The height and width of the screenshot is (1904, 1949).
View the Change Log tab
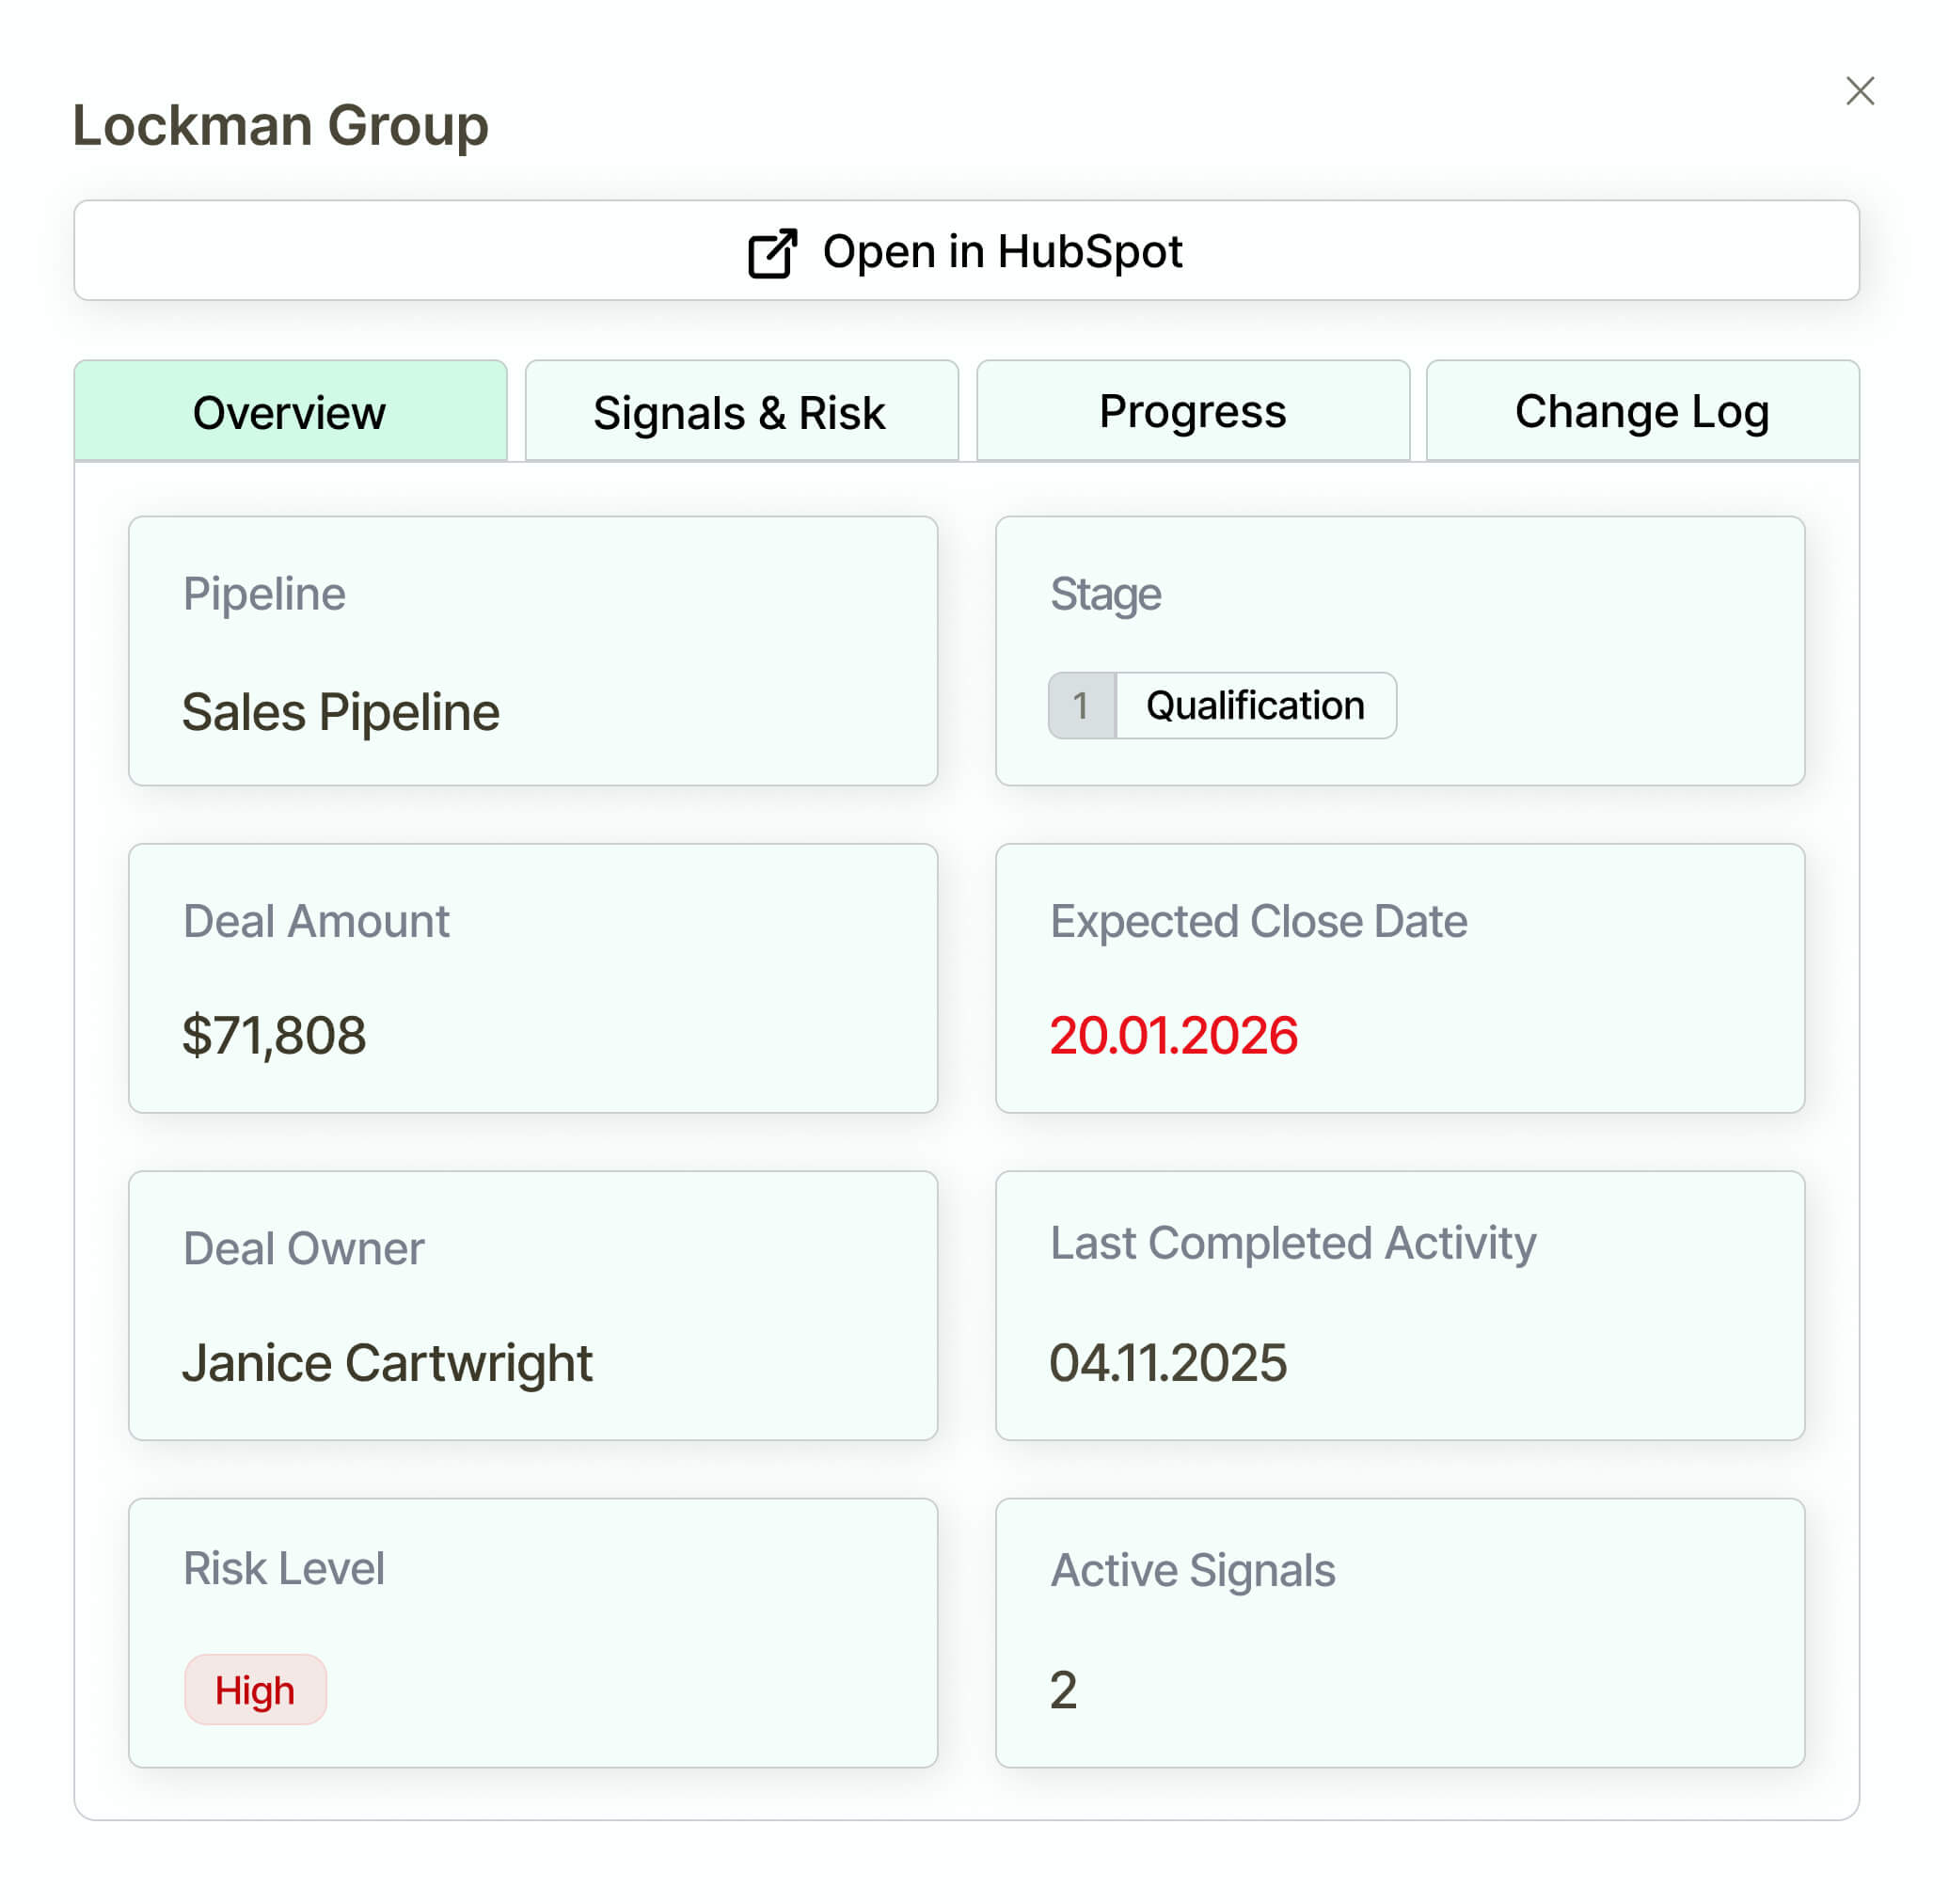(x=1642, y=413)
